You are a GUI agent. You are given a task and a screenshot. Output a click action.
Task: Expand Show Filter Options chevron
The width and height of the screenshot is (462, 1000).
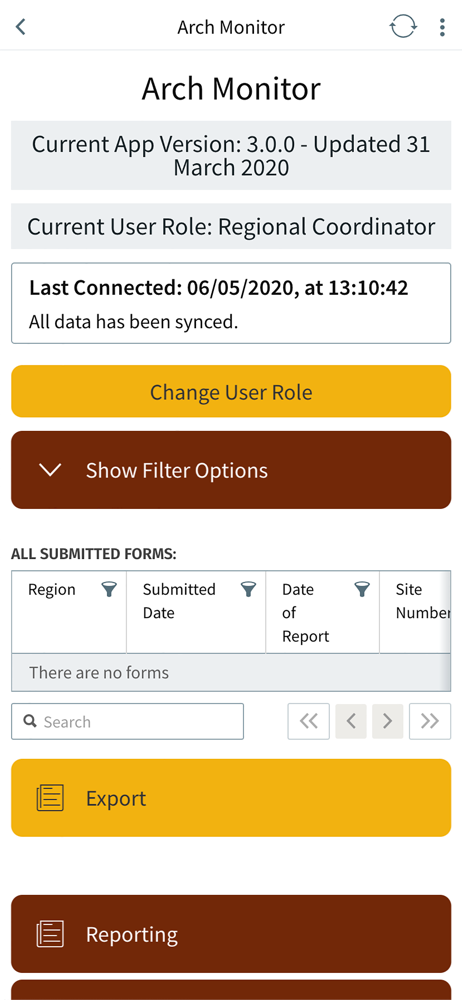pos(50,470)
